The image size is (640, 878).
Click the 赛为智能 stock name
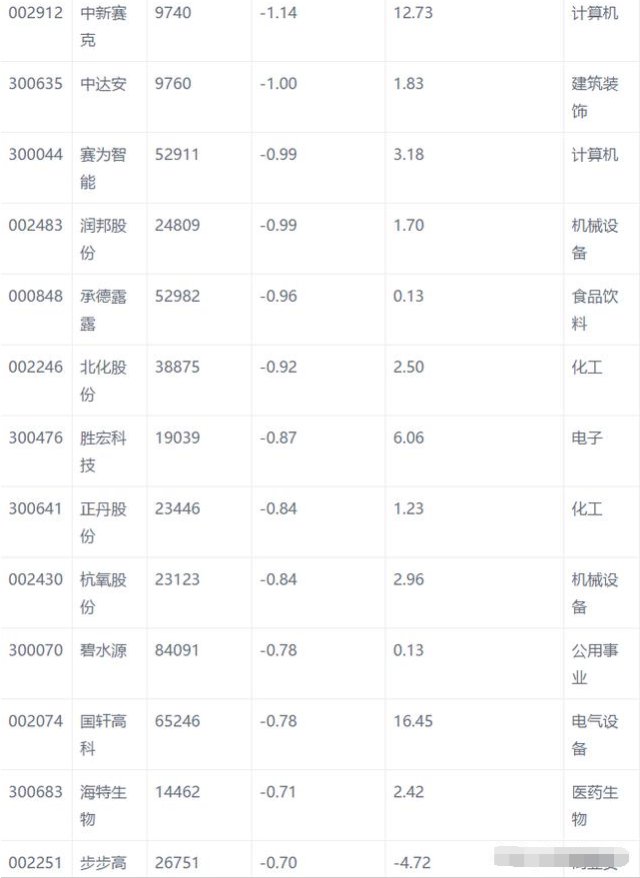point(103,169)
